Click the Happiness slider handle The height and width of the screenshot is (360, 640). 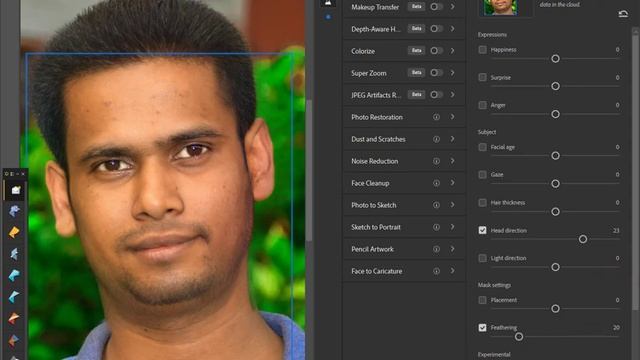point(555,59)
